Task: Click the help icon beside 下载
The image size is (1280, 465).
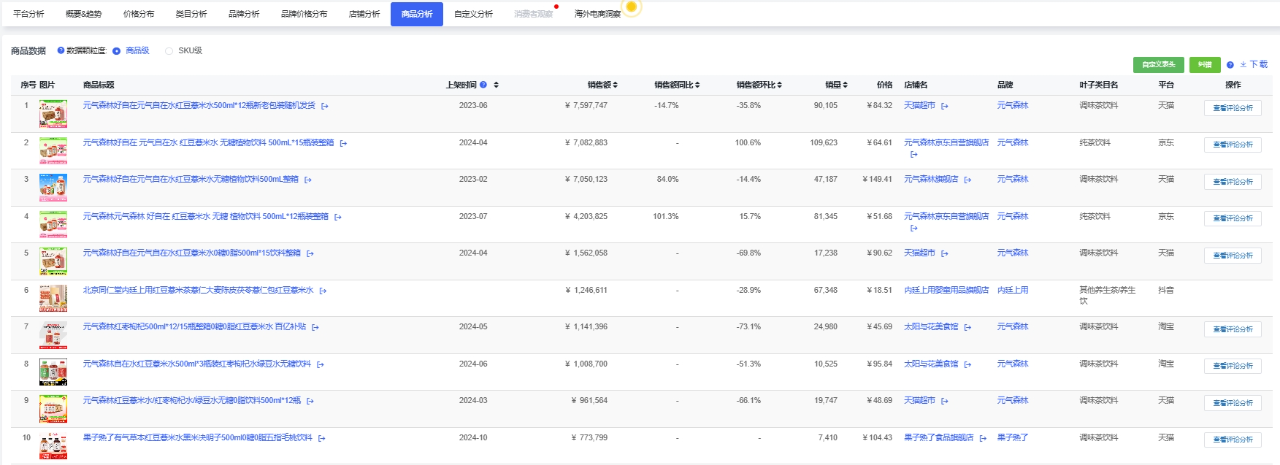Action: pyautogui.click(x=1230, y=64)
